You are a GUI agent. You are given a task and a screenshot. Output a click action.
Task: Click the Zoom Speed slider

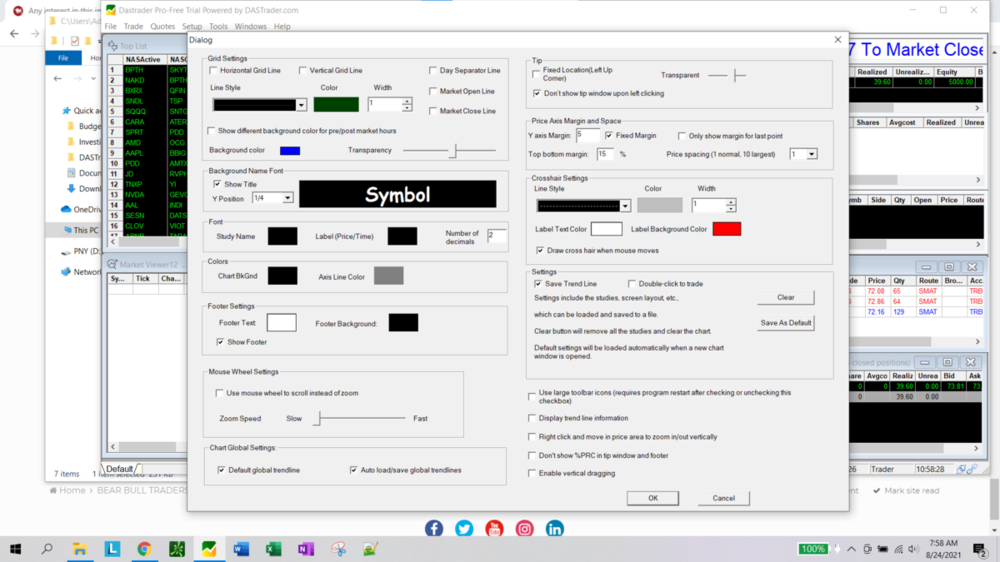[361, 418]
